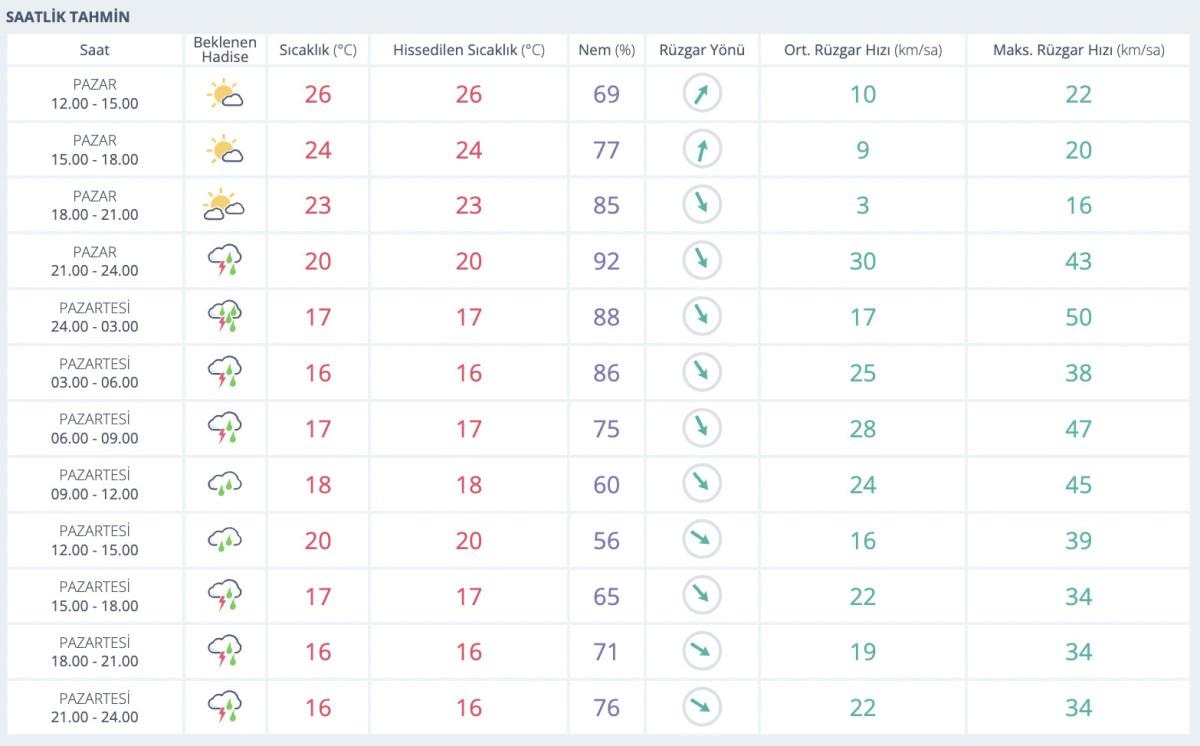Click max wind speed value 50
Viewport: 1200px width, 746px height.
point(1078,317)
